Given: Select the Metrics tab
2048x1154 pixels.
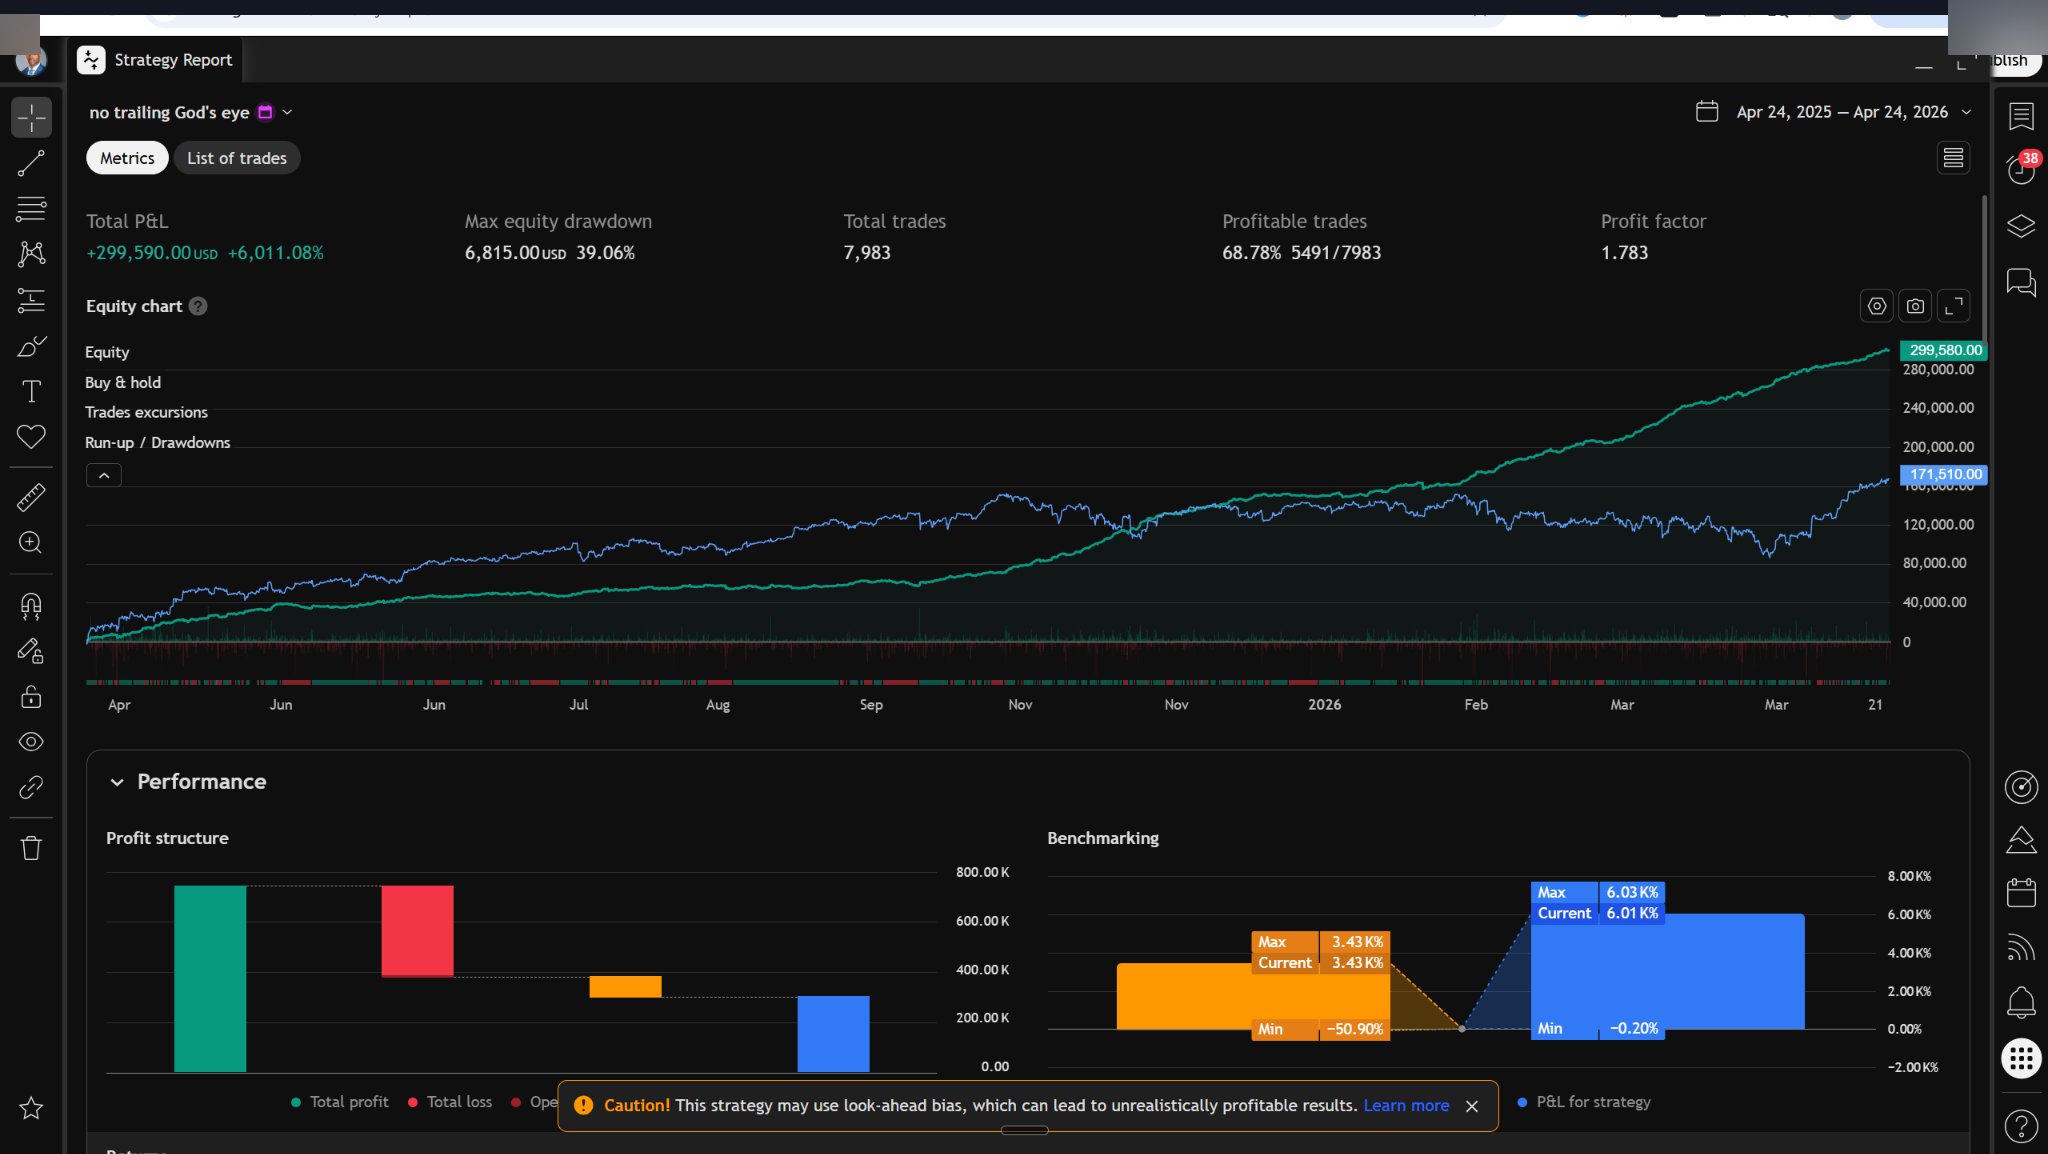Looking at the screenshot, I should click(x=127, y=158).
